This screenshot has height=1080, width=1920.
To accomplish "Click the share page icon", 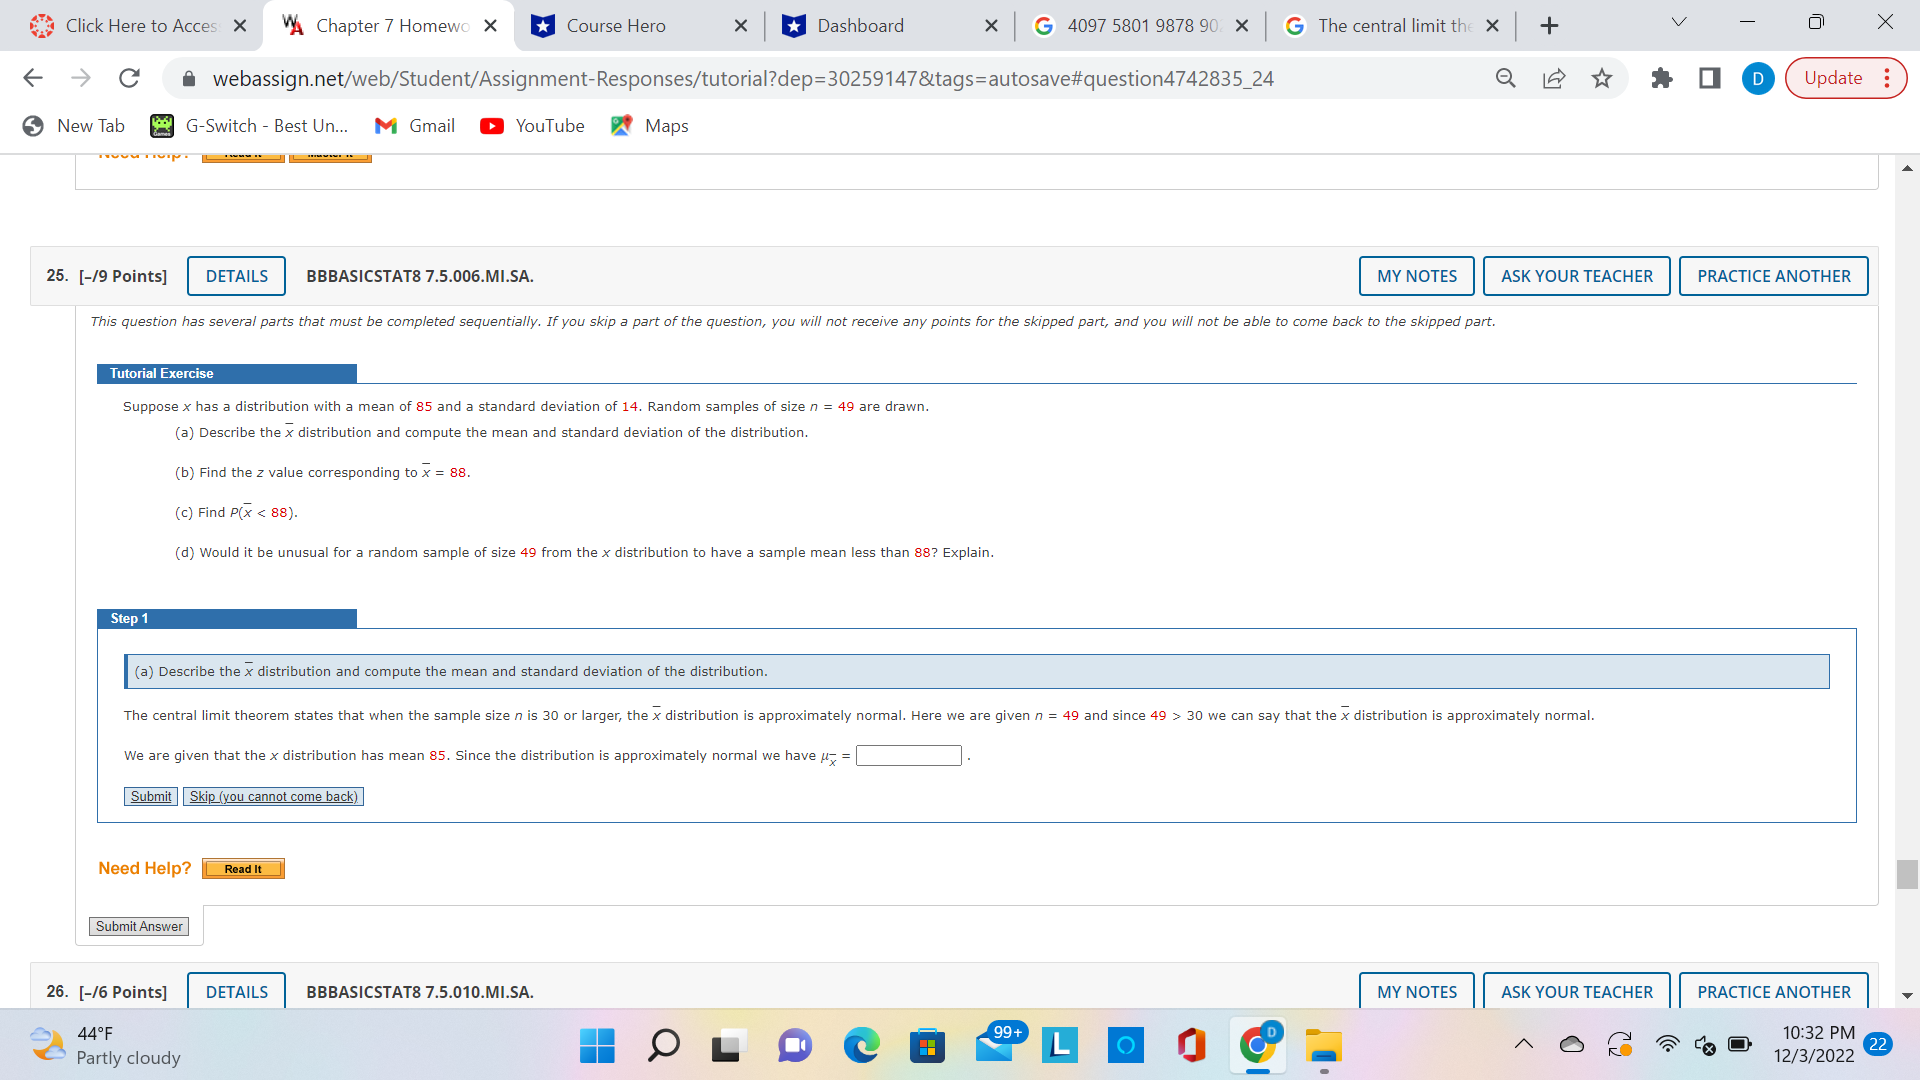I will tap(1554, 78).
